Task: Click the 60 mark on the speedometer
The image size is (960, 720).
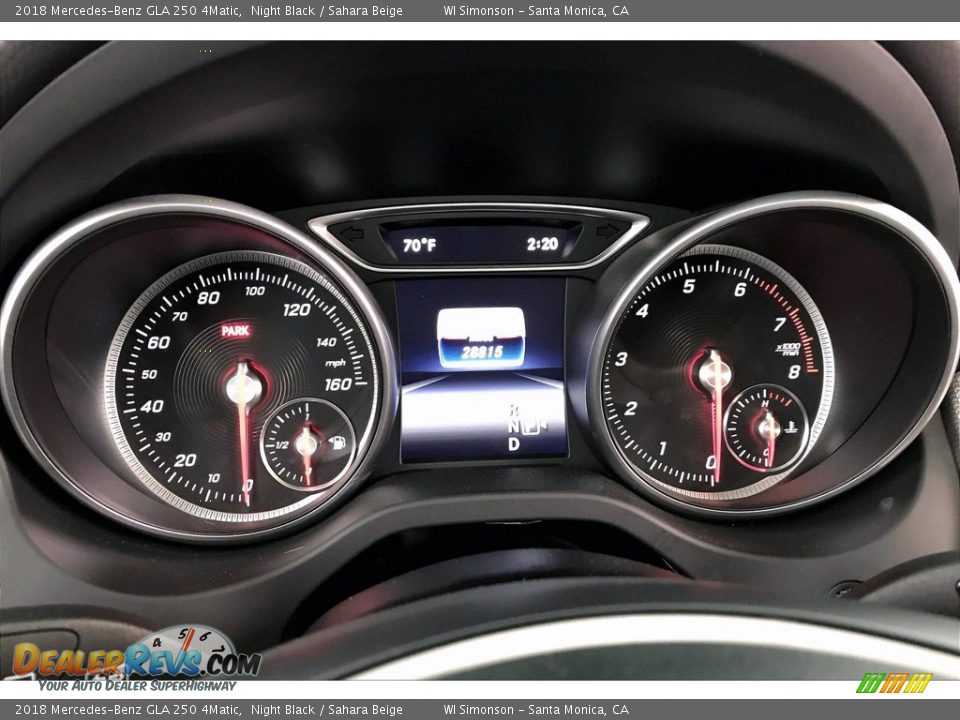Action: [x=159, y=342]
